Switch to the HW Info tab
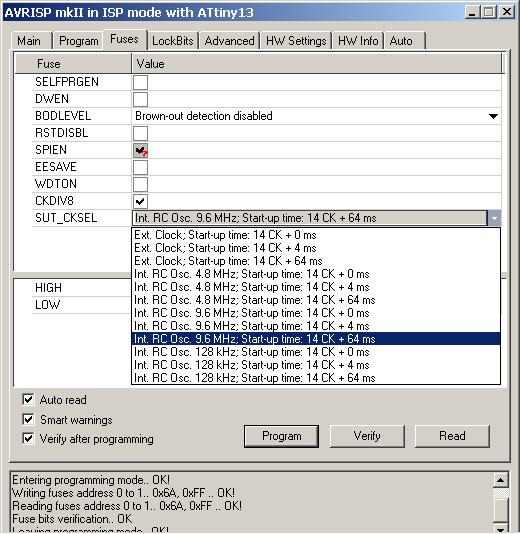This screenshot has height=534, width=520. 358,41
